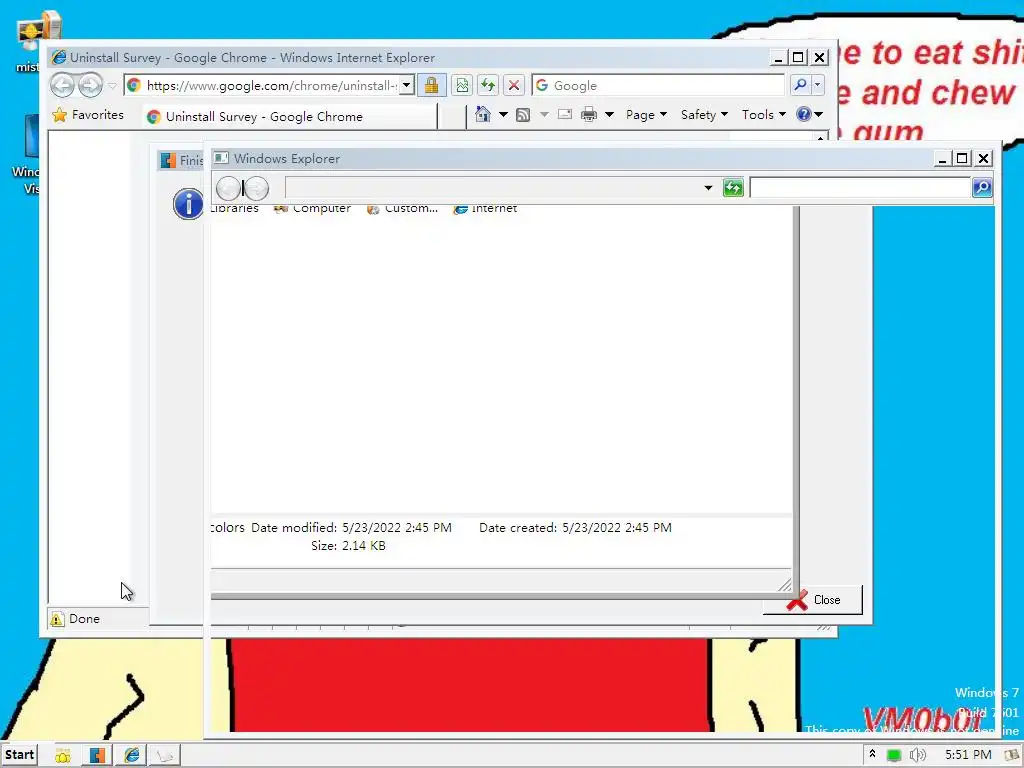
Task: Click the Windows Explorer address field
Action: 493,188
